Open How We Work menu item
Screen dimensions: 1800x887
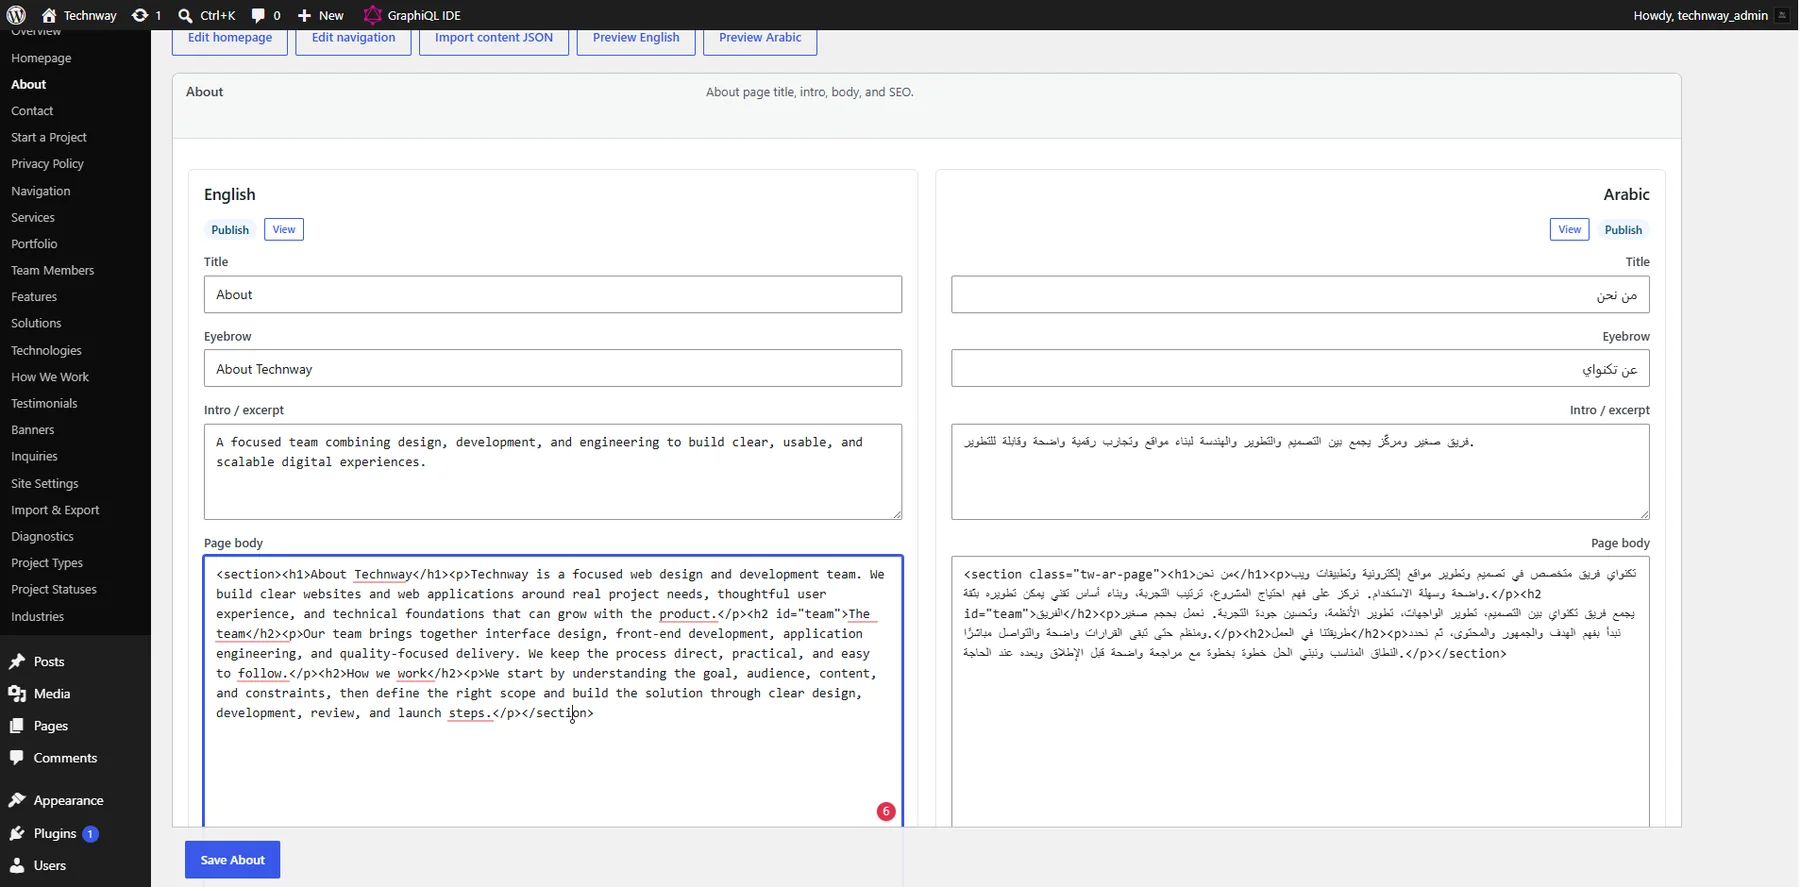[50, 377]
